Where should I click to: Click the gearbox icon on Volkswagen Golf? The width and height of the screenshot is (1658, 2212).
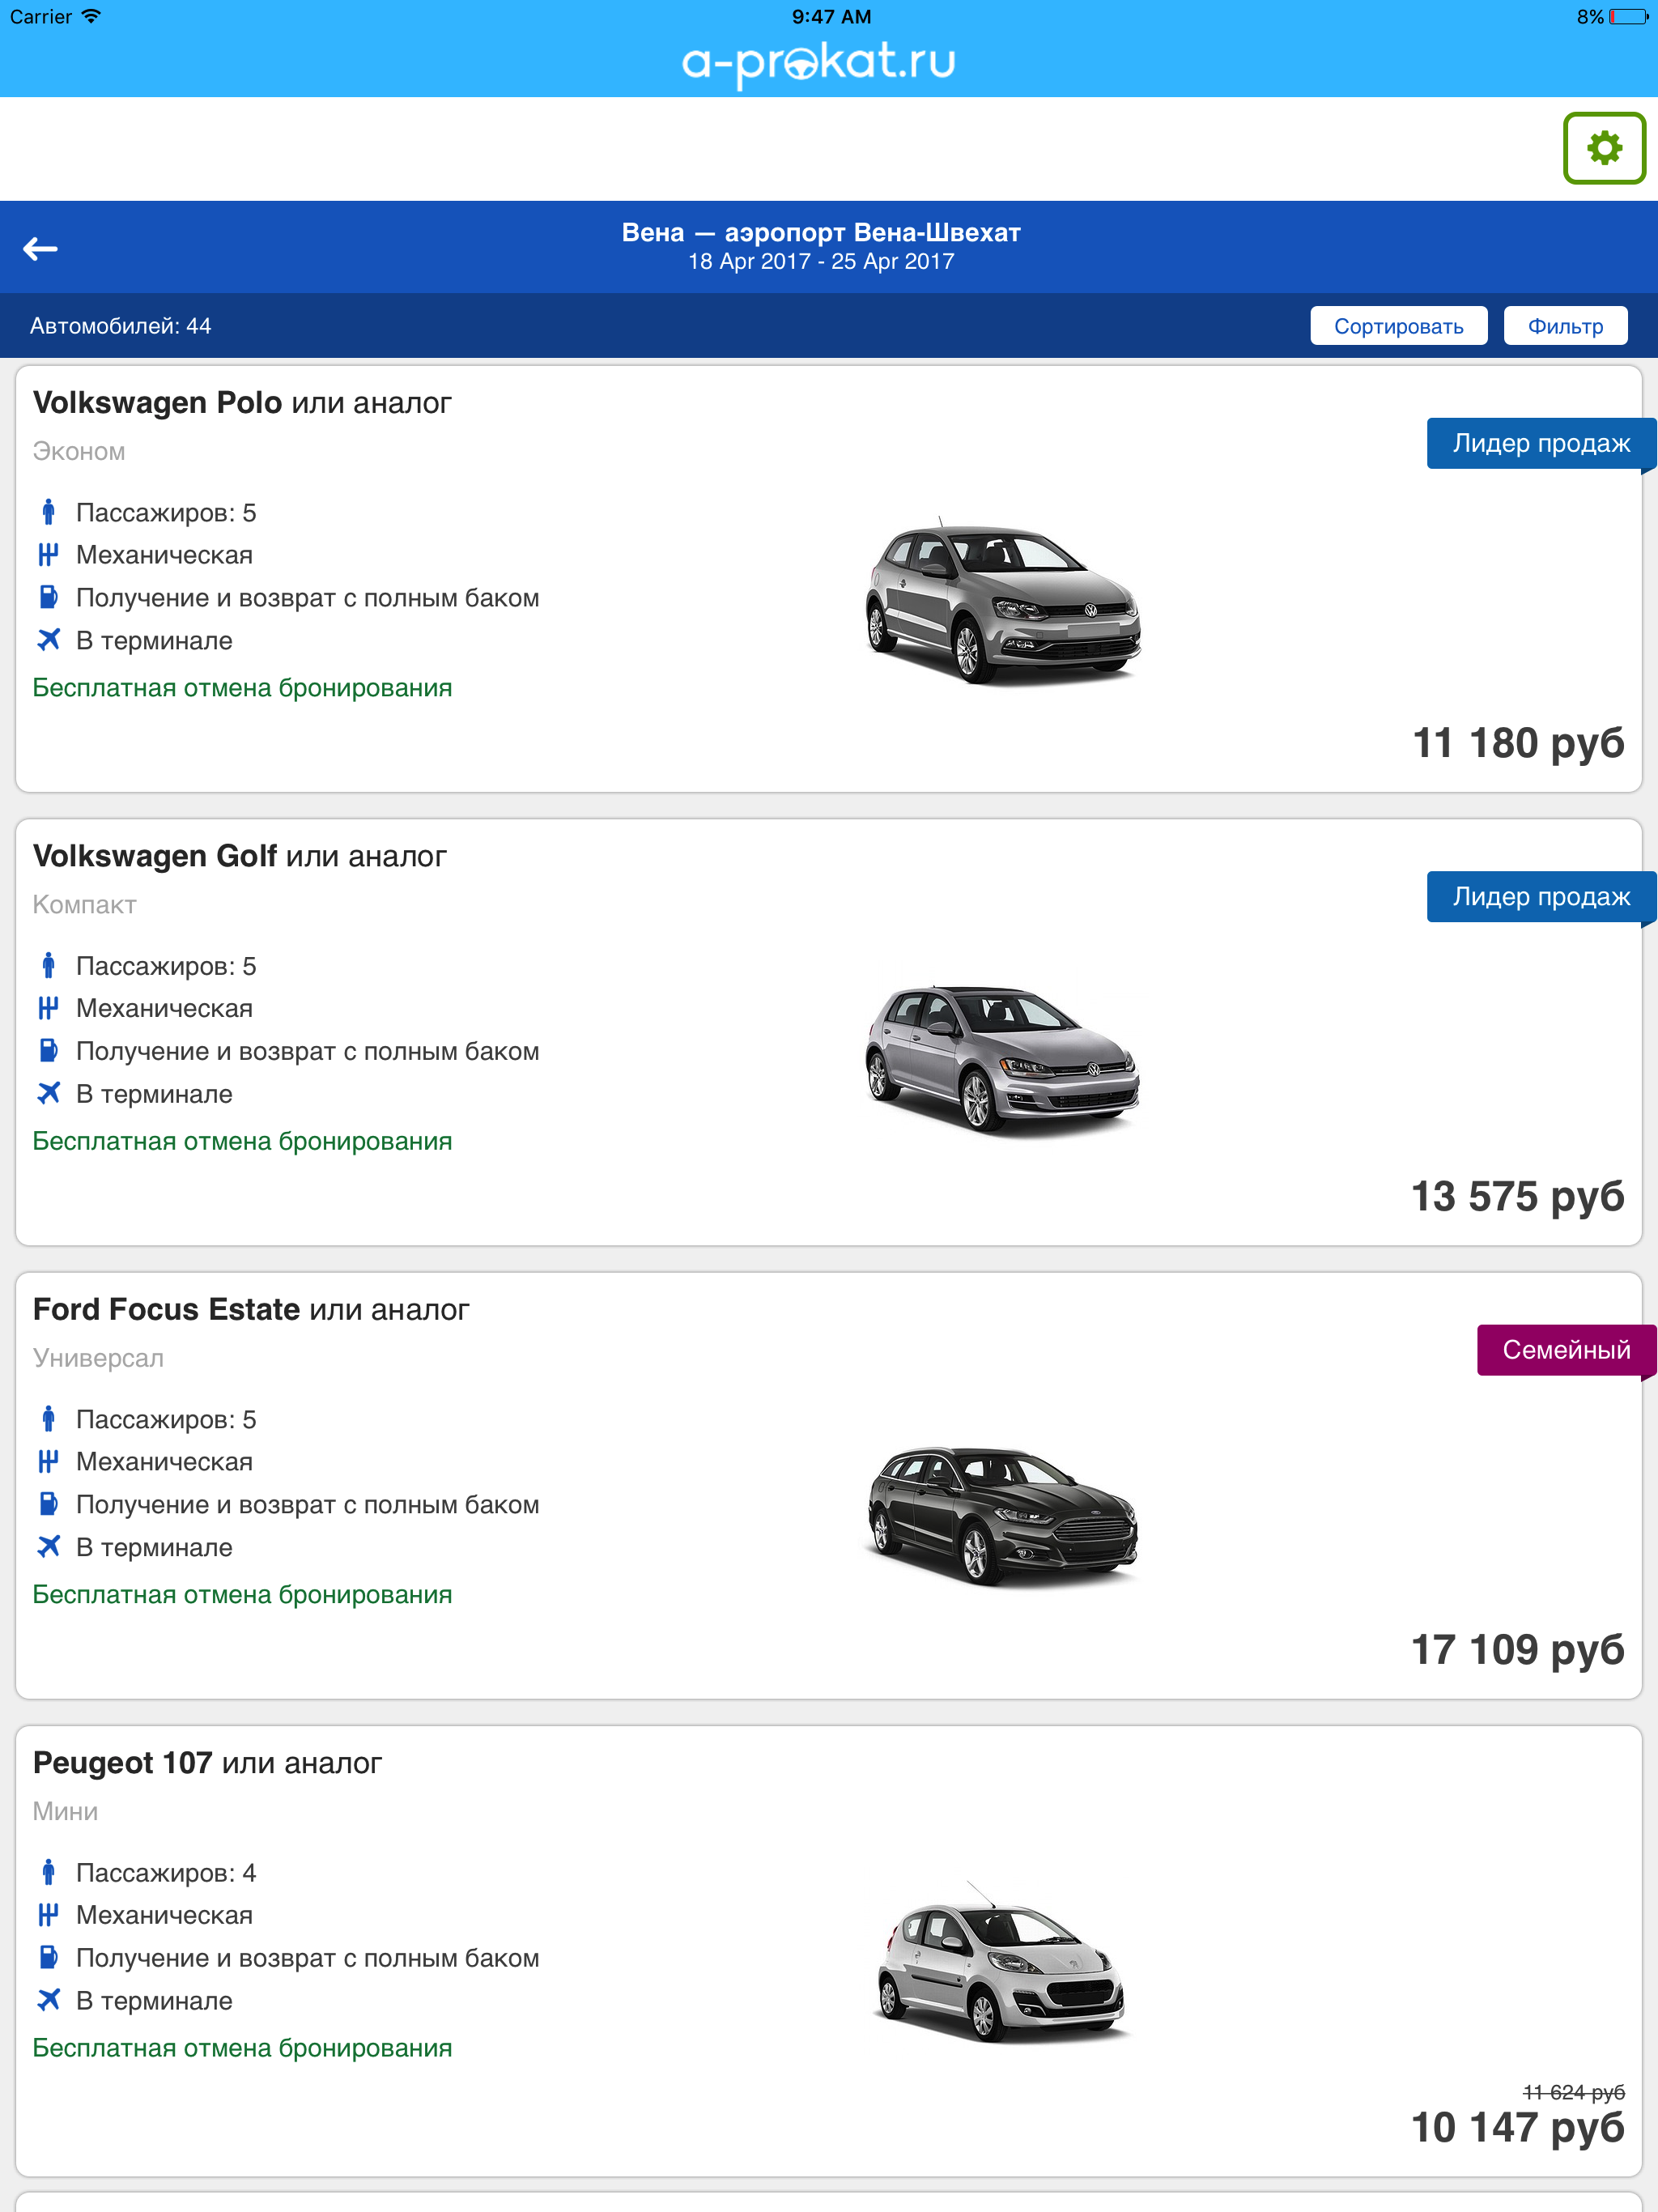48,1008
